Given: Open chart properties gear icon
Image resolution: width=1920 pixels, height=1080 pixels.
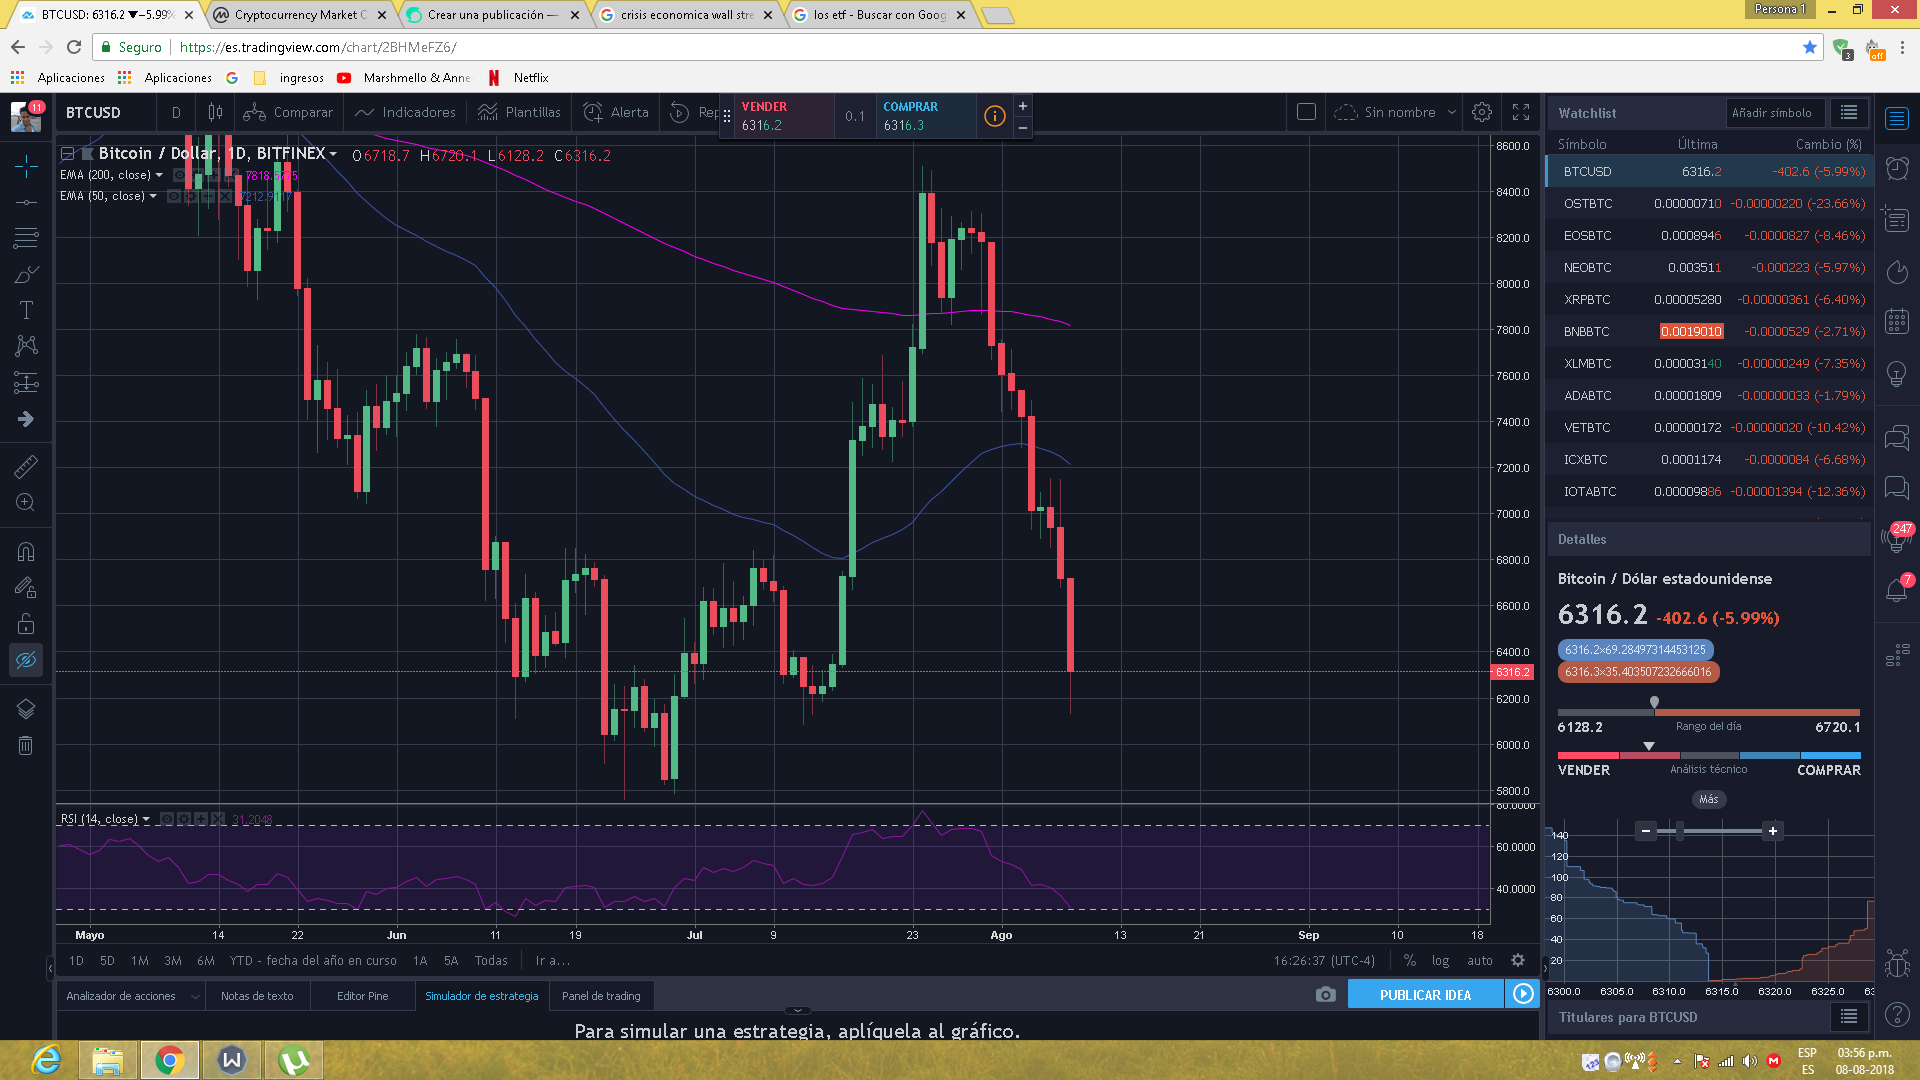Looking at the screenshot, I should tap(1482, 112).
